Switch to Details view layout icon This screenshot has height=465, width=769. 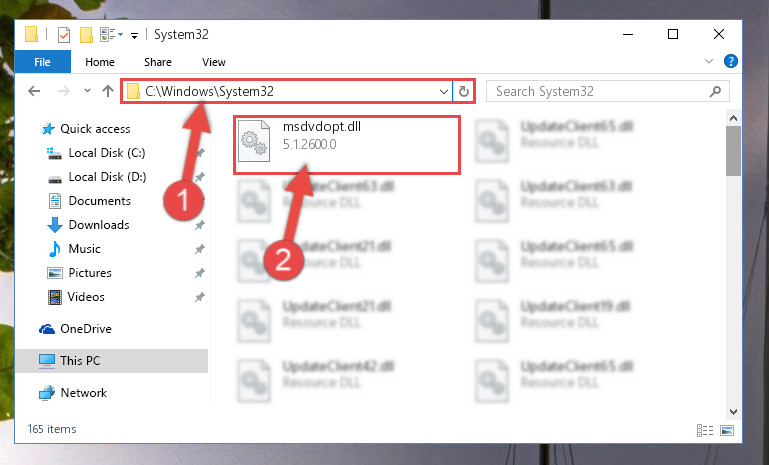point(705,430)
